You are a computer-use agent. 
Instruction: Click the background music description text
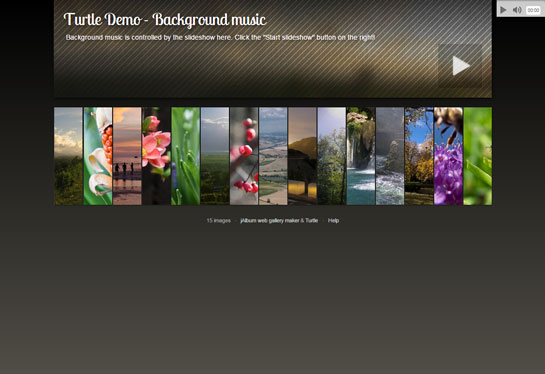coord(220,37)
